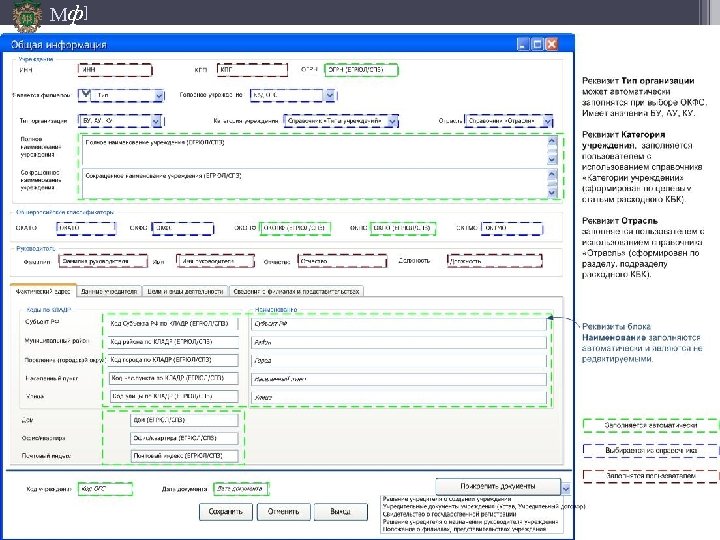Click the Отменить button
The height and width of the screenshot is (540, 720).
pos(283,512)
